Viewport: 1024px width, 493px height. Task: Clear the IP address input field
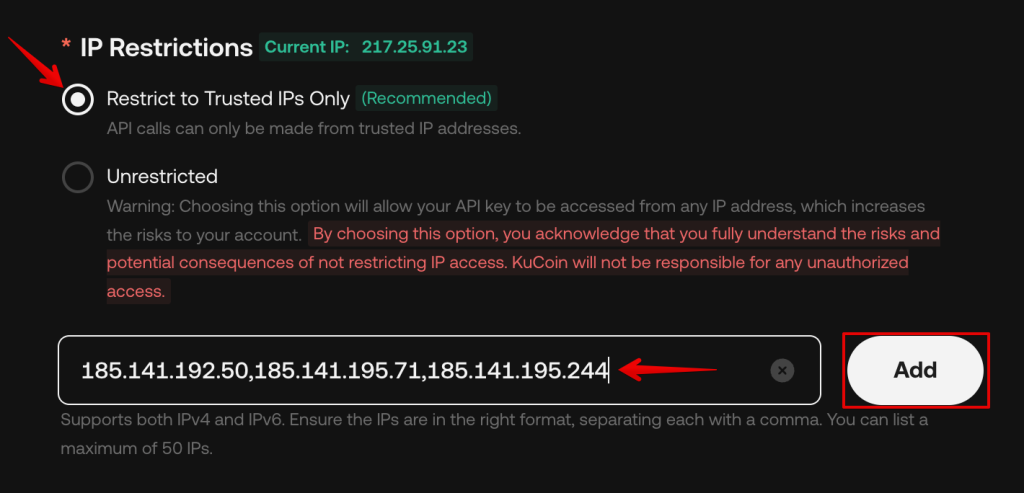(x=782, y=371)
